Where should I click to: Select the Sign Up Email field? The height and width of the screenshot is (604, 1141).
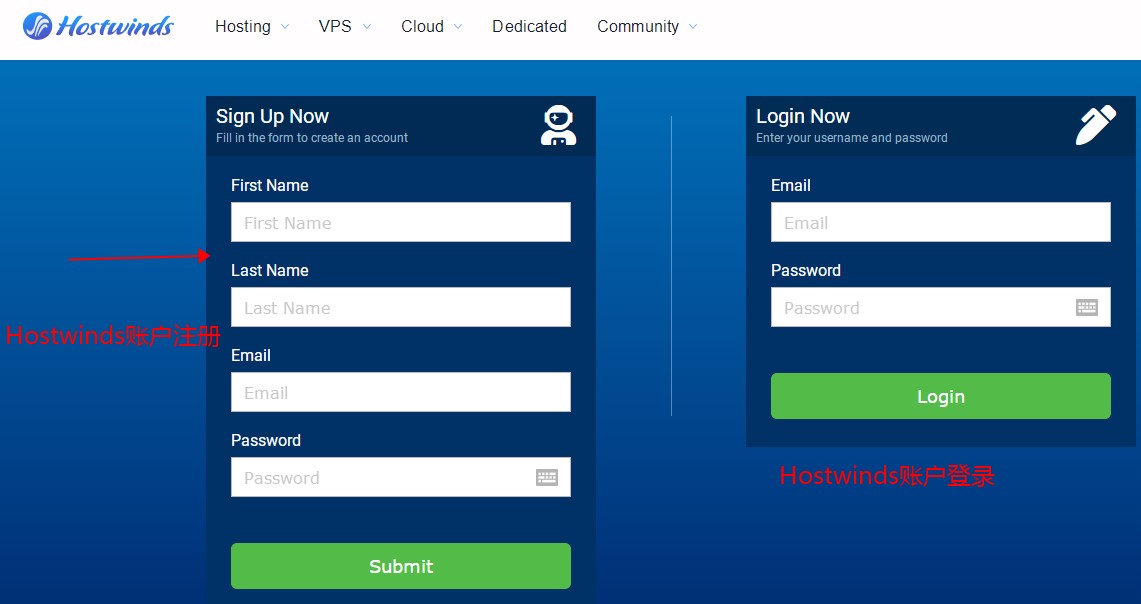(400, 392)
